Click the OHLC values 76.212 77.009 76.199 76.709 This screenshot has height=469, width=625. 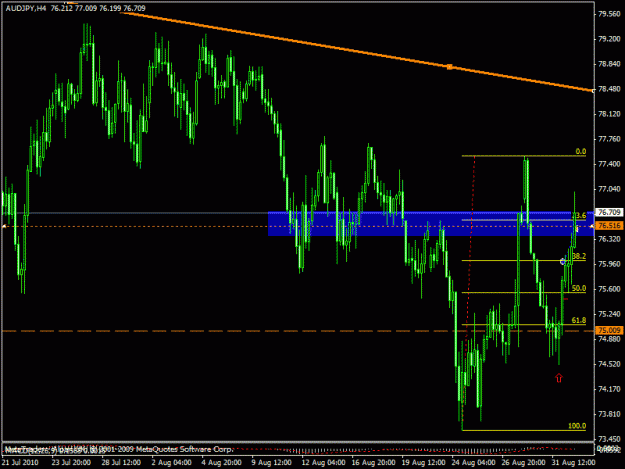coord(98,8)
